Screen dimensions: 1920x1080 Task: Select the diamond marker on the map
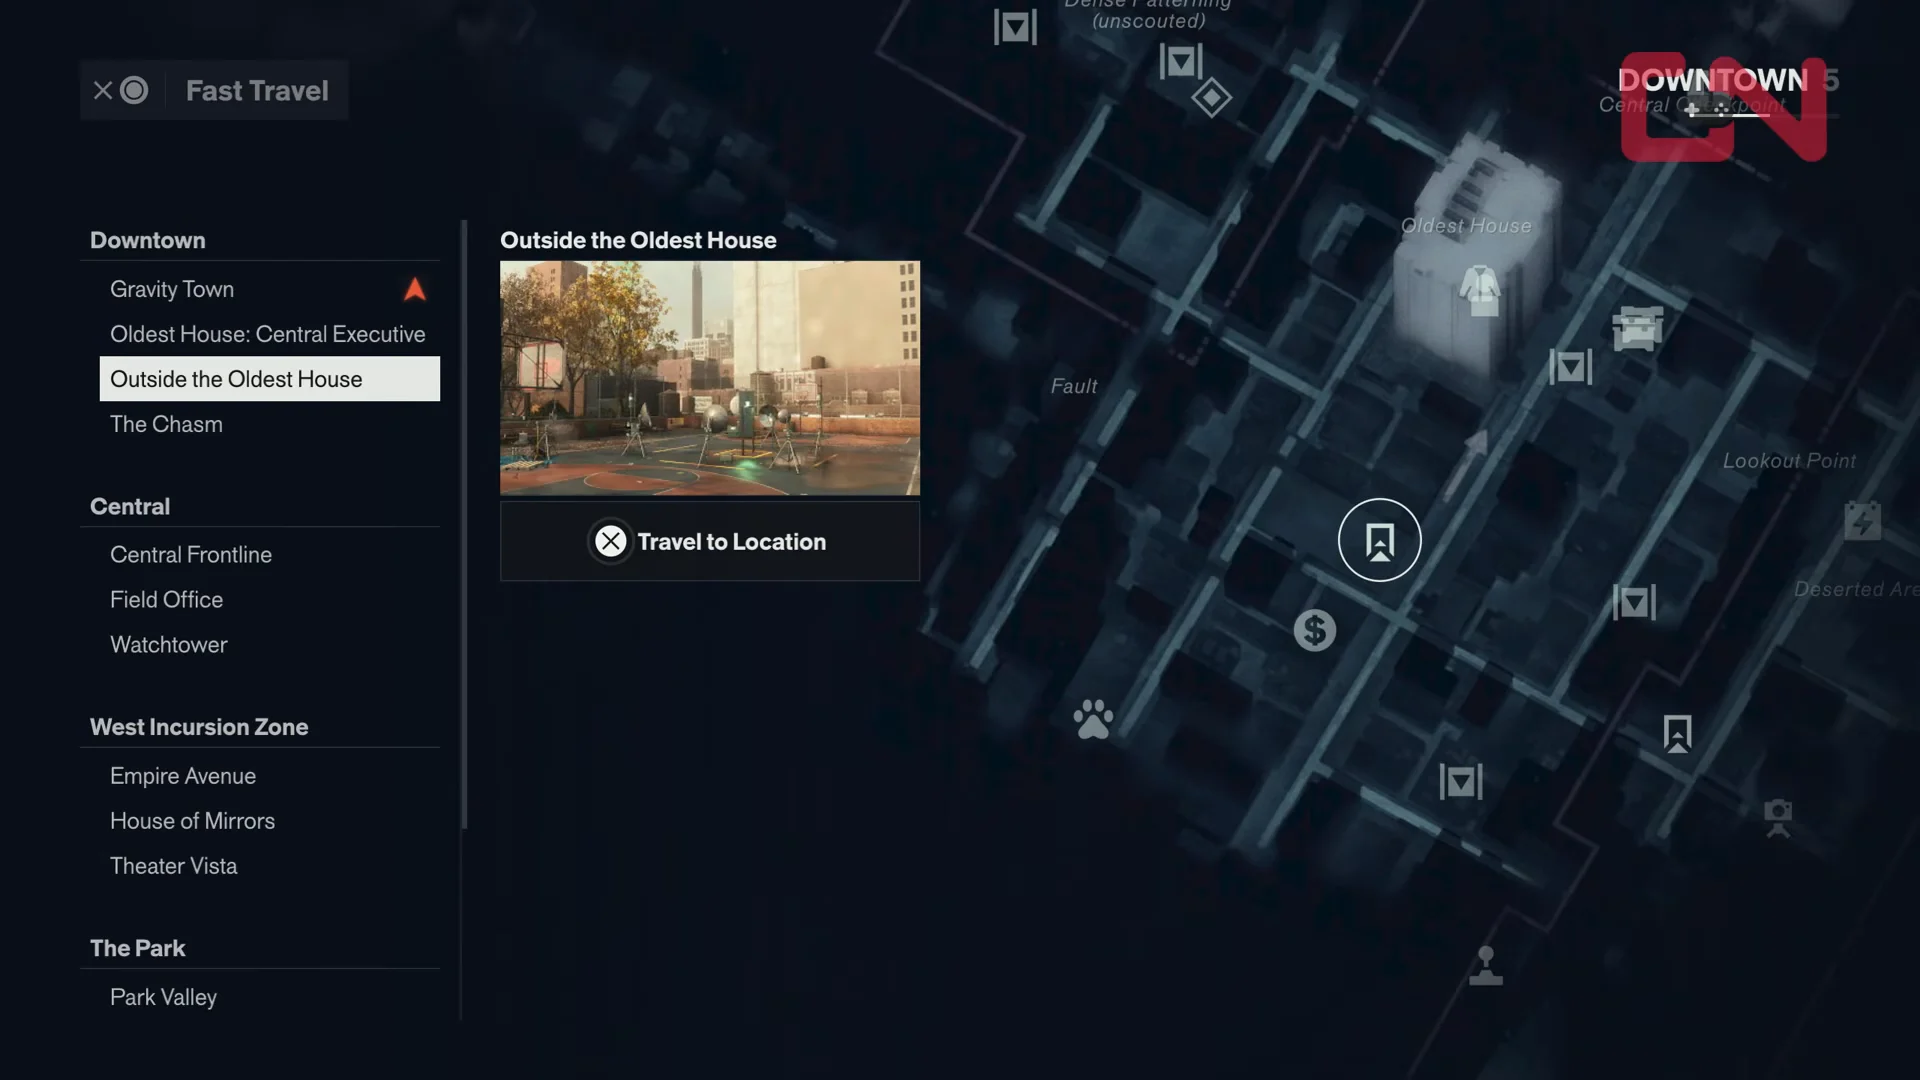point(1211,98)
